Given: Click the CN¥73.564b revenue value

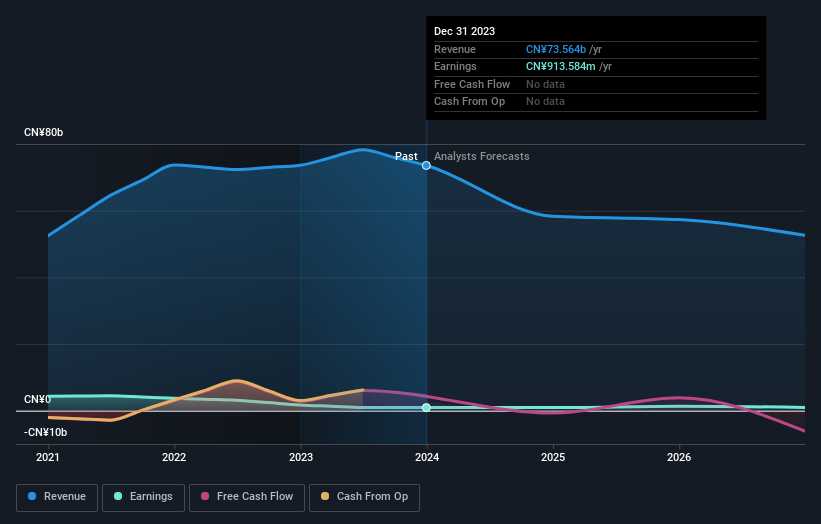Looking at the screenshot, I should 556,49.
